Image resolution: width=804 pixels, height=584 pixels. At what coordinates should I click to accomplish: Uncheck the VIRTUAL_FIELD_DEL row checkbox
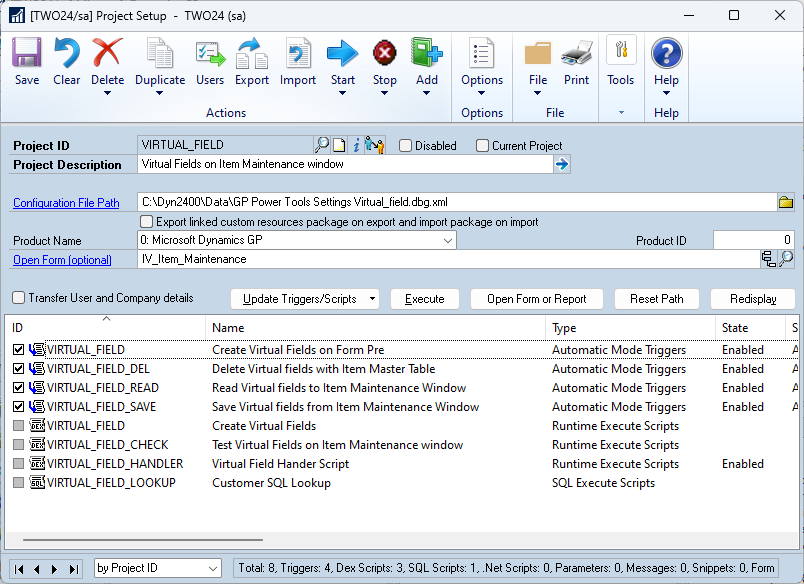coord(18,369)
